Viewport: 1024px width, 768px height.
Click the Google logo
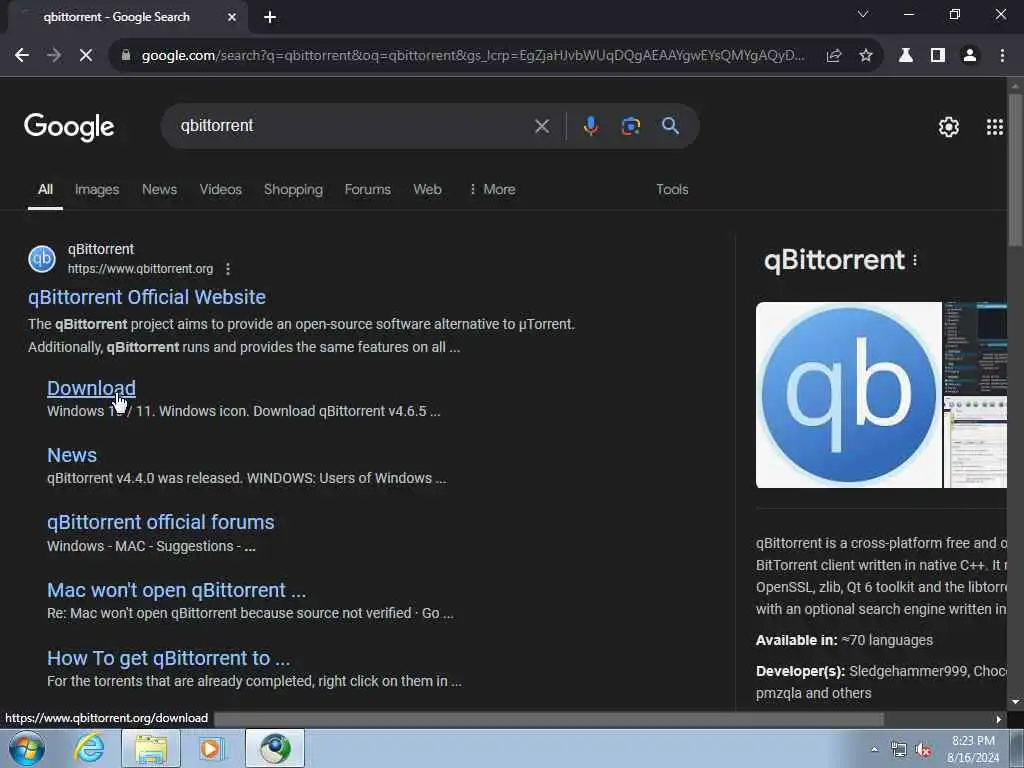tap(69, 127)
